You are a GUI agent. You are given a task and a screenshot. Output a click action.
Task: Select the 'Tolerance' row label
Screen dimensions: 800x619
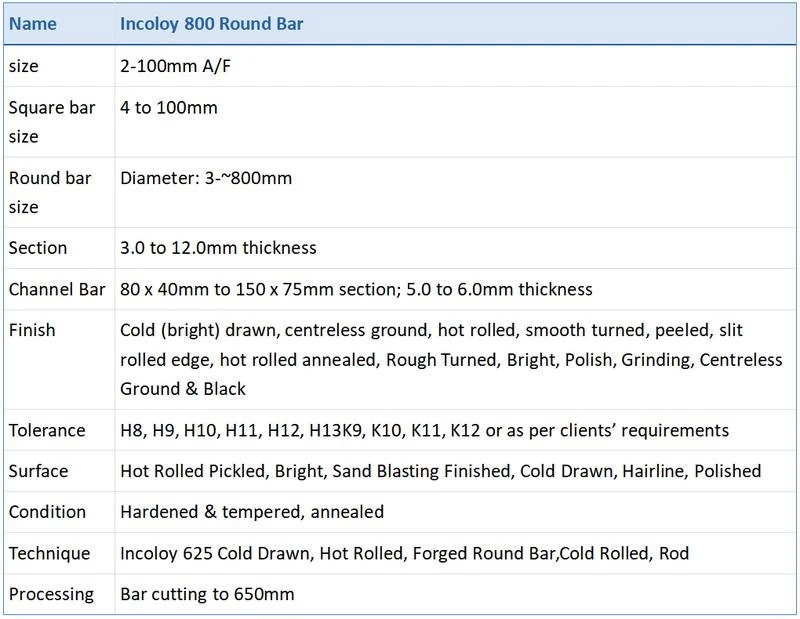47,430
